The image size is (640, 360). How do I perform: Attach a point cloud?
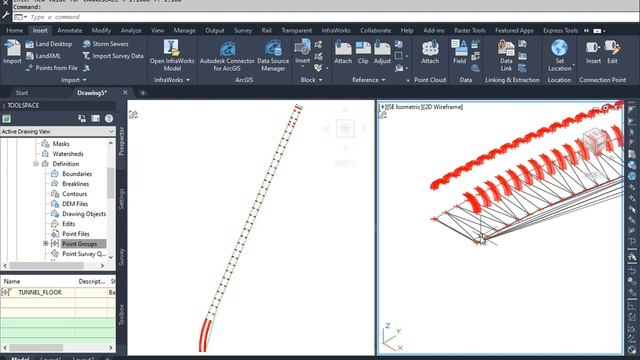coord(430,51)
